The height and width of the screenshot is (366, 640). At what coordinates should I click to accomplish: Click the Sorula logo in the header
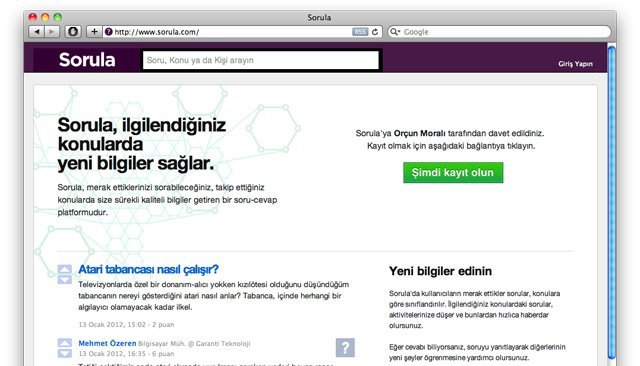click(87, 60)
